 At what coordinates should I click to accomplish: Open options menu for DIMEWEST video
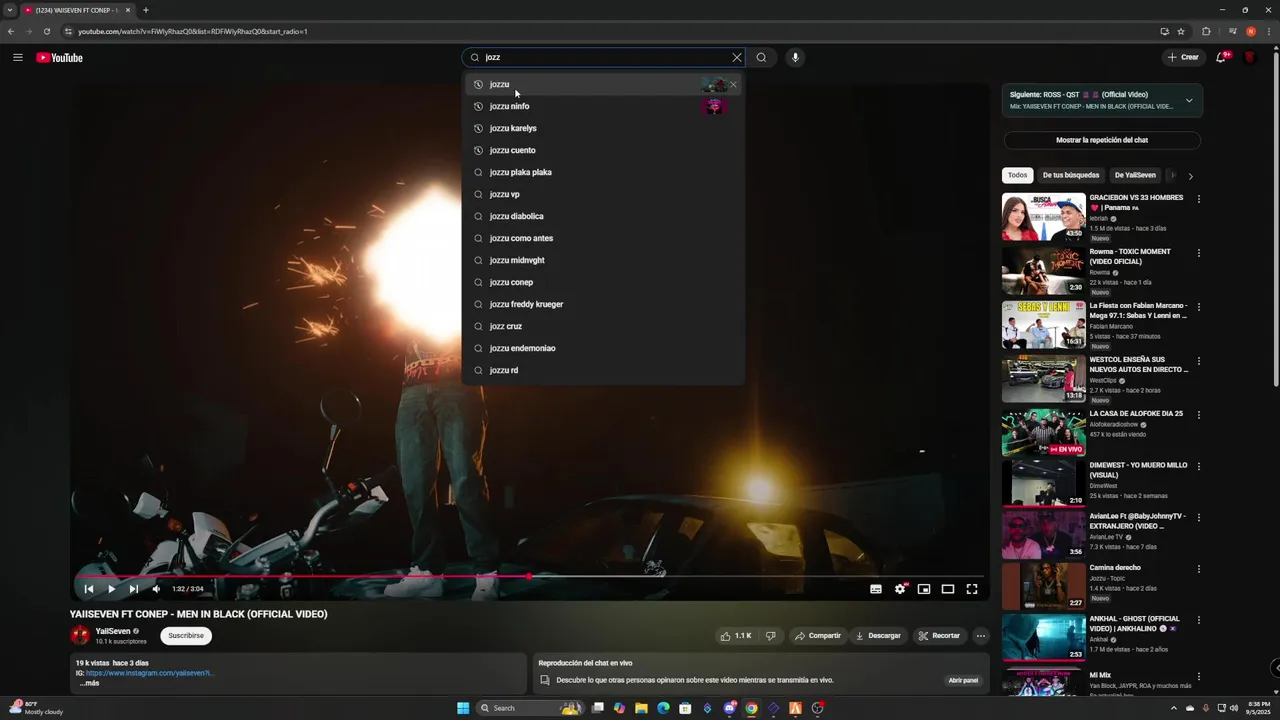click(1198, 467)
